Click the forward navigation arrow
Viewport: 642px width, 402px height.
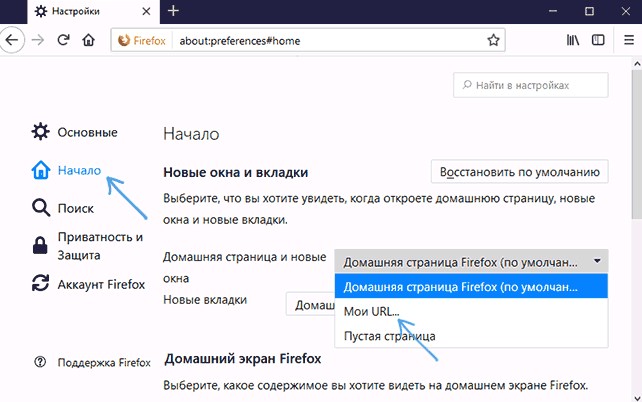point(38,40)
